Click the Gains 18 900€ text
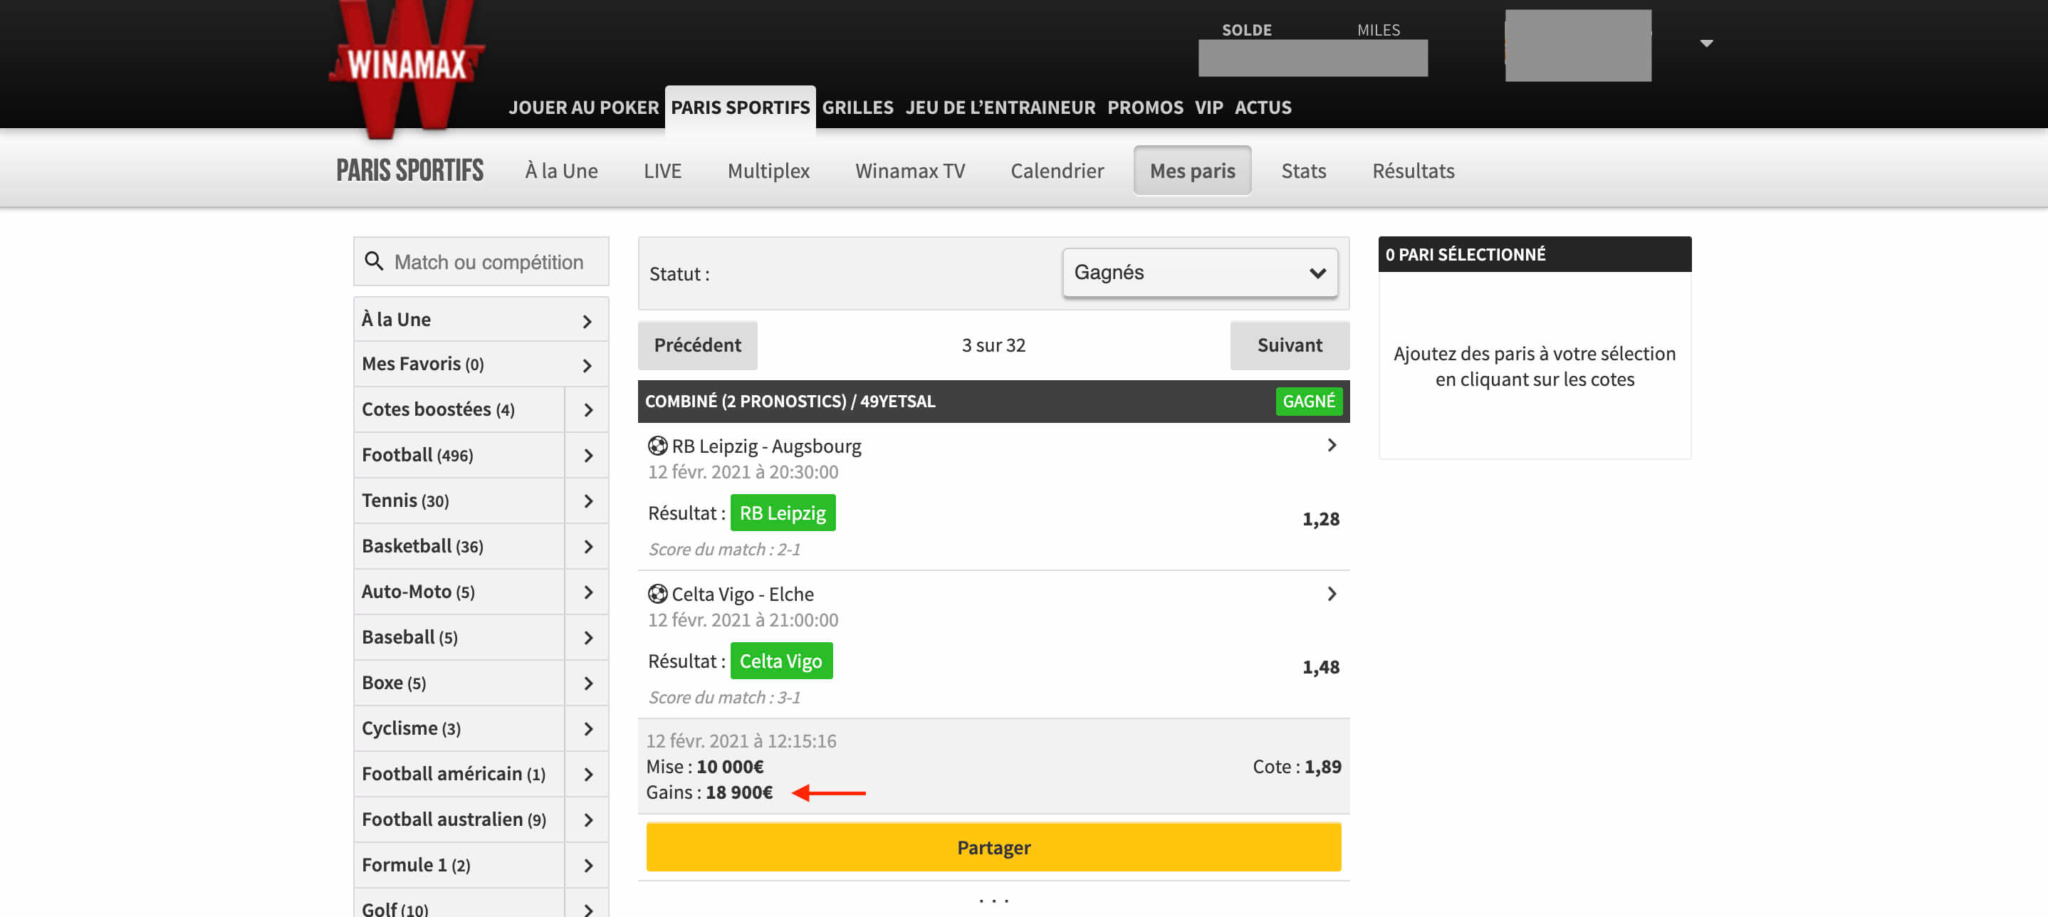 click(709, 792)
